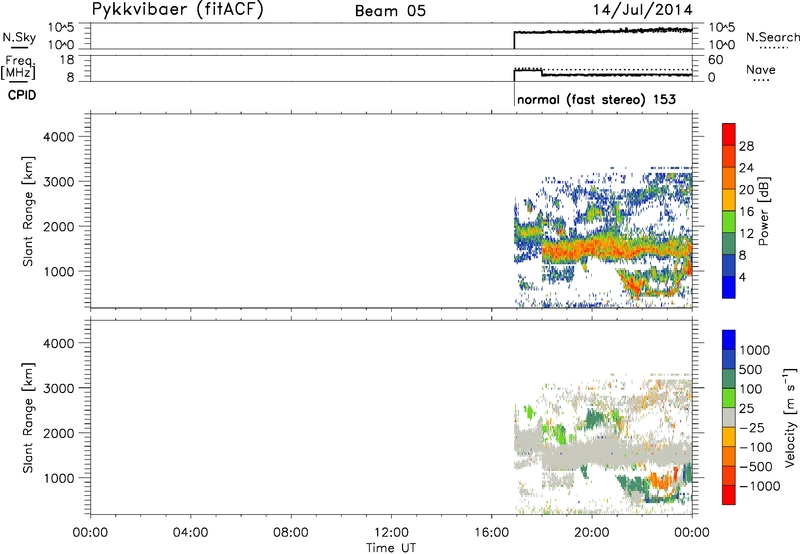Click the 'Velocity [m s-1]' colorbar label
Viewport: 800px width, 554px height.
(x=790, y=418)
